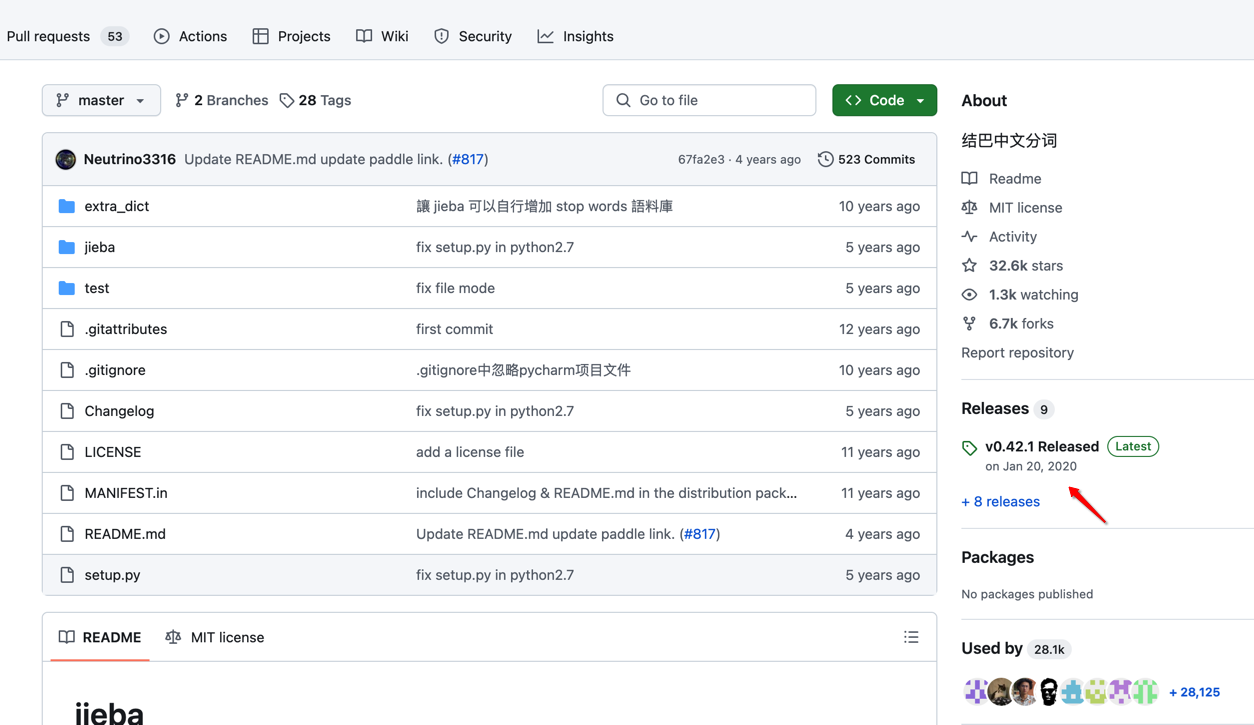Open the extra_dict folder
Image resolution: width=1254 pixels, height=725 pixels.
pos(117,206)
